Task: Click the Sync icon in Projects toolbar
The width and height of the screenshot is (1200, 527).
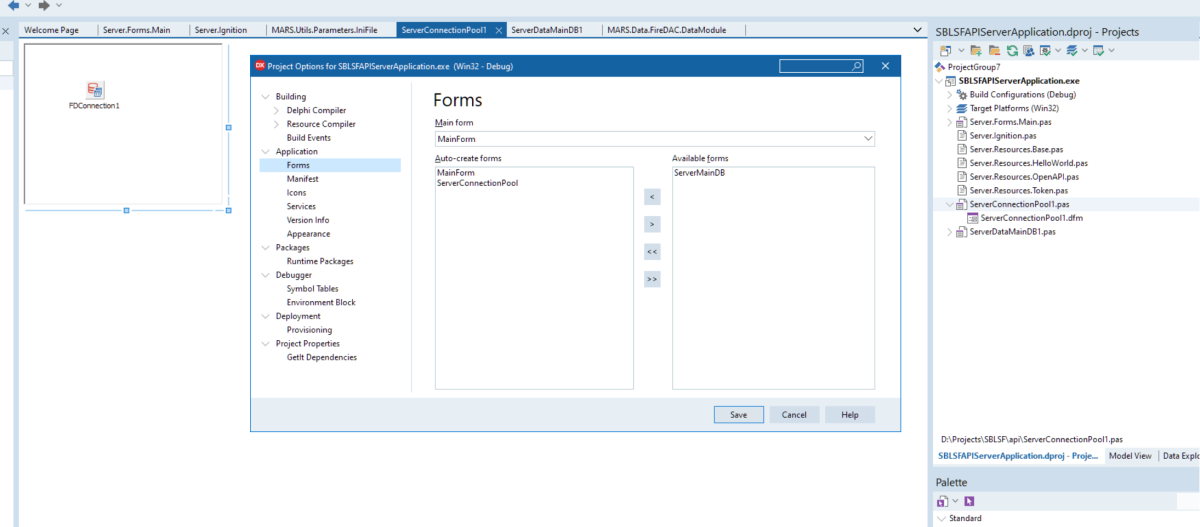Action: pos(1027,50)
